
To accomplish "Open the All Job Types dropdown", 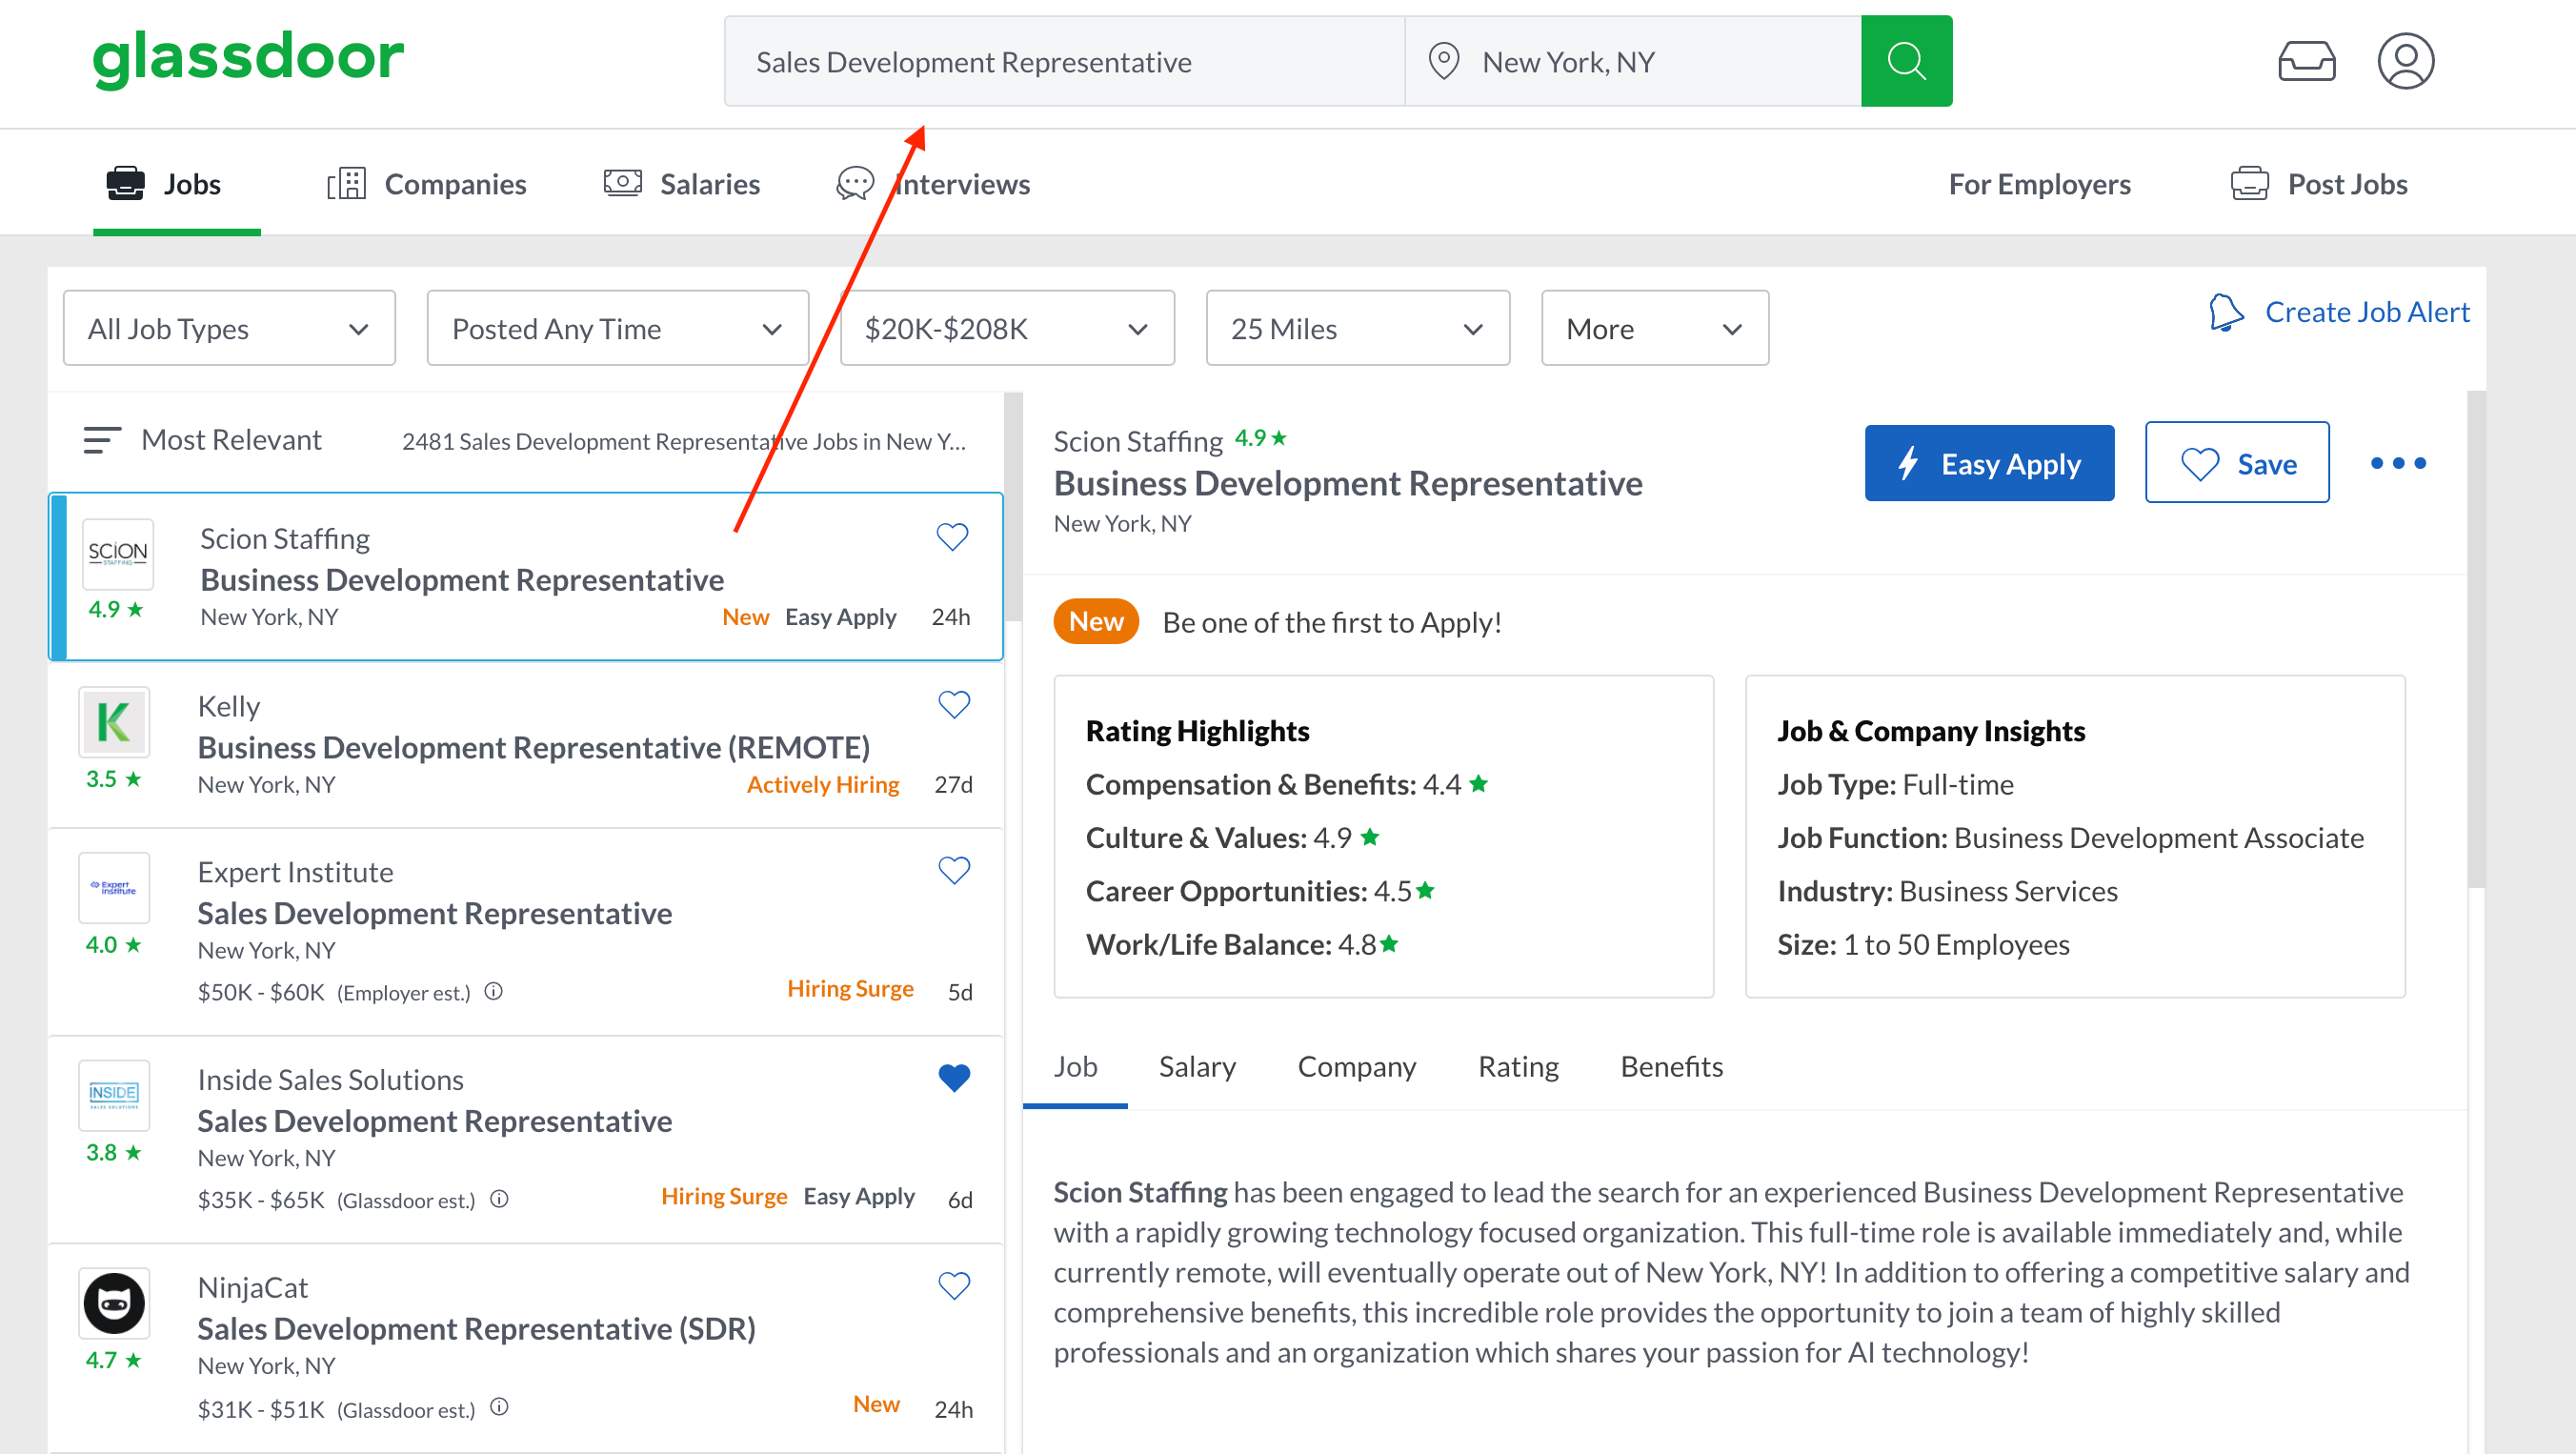I will [229, 328].
